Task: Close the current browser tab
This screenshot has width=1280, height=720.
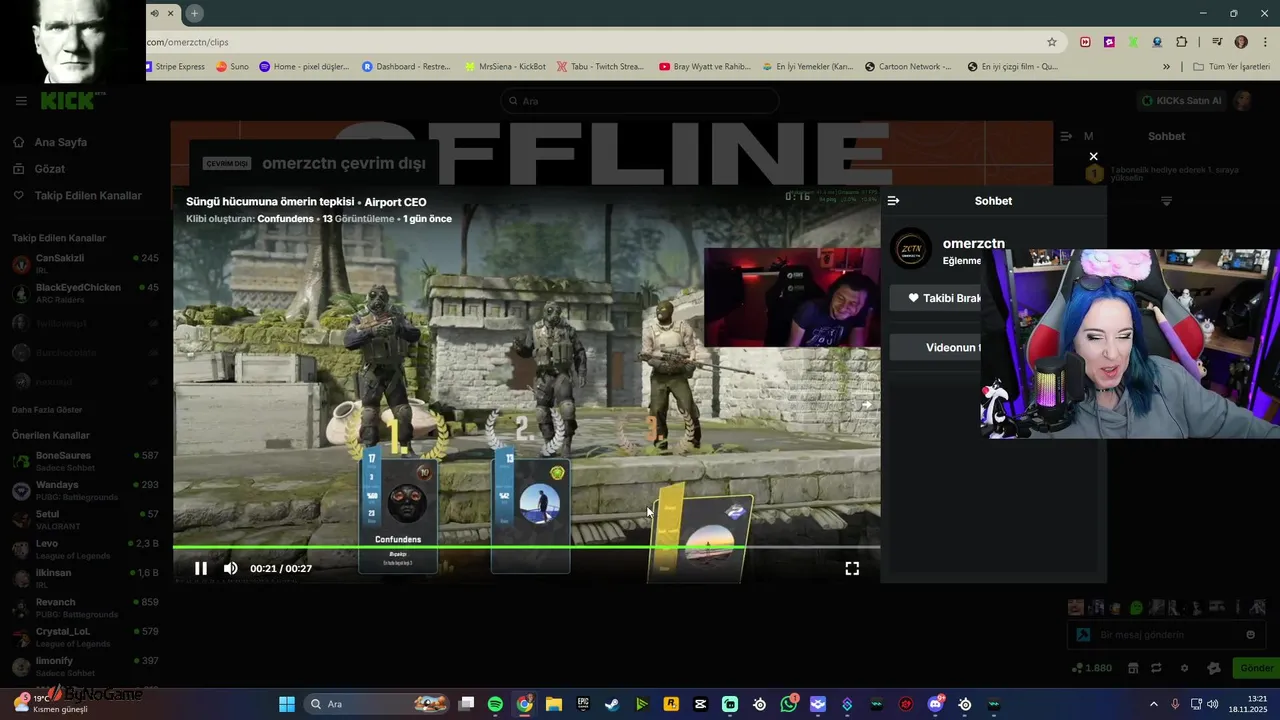Action: click(171, 13)
